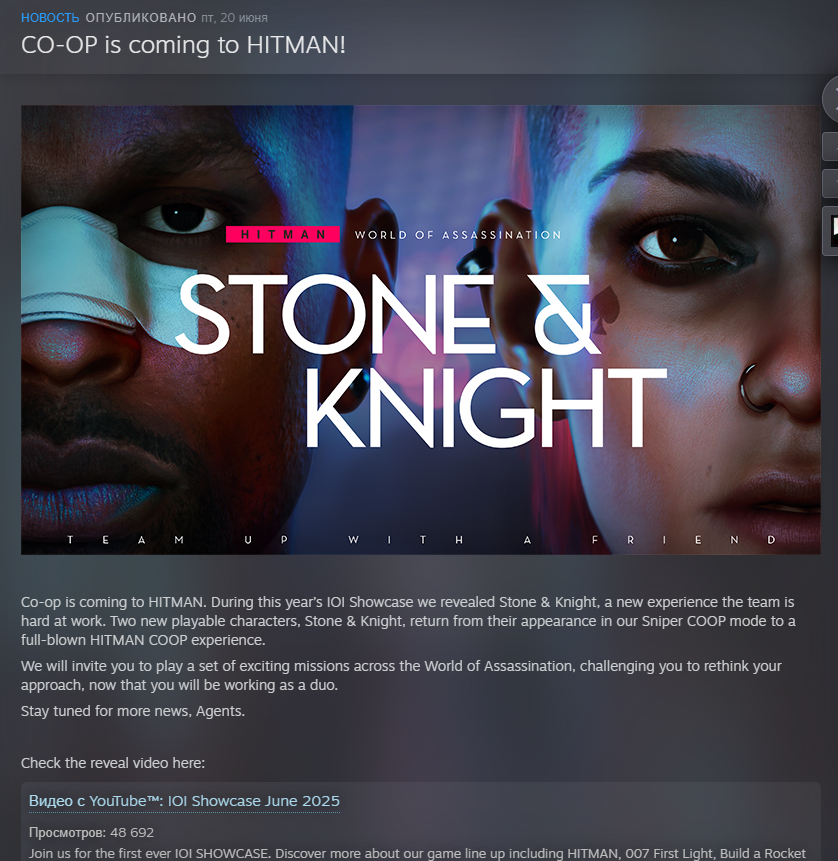
Task: Click the paragraph starting We will invite you
Action: [x=401, y=675]
